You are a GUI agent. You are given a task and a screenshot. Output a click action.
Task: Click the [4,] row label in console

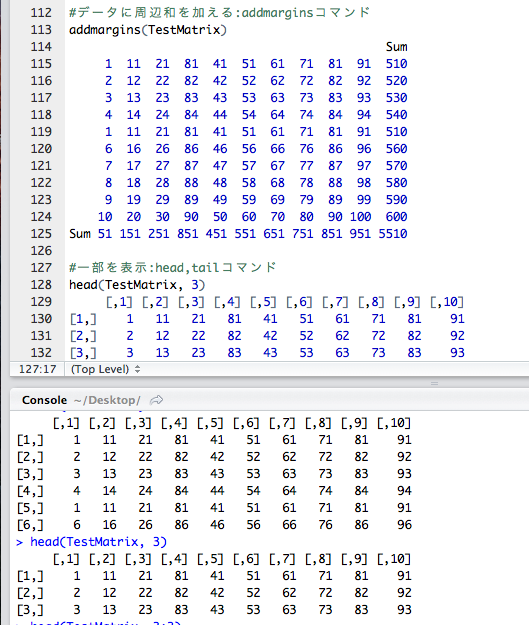click(x=30, y=491)
